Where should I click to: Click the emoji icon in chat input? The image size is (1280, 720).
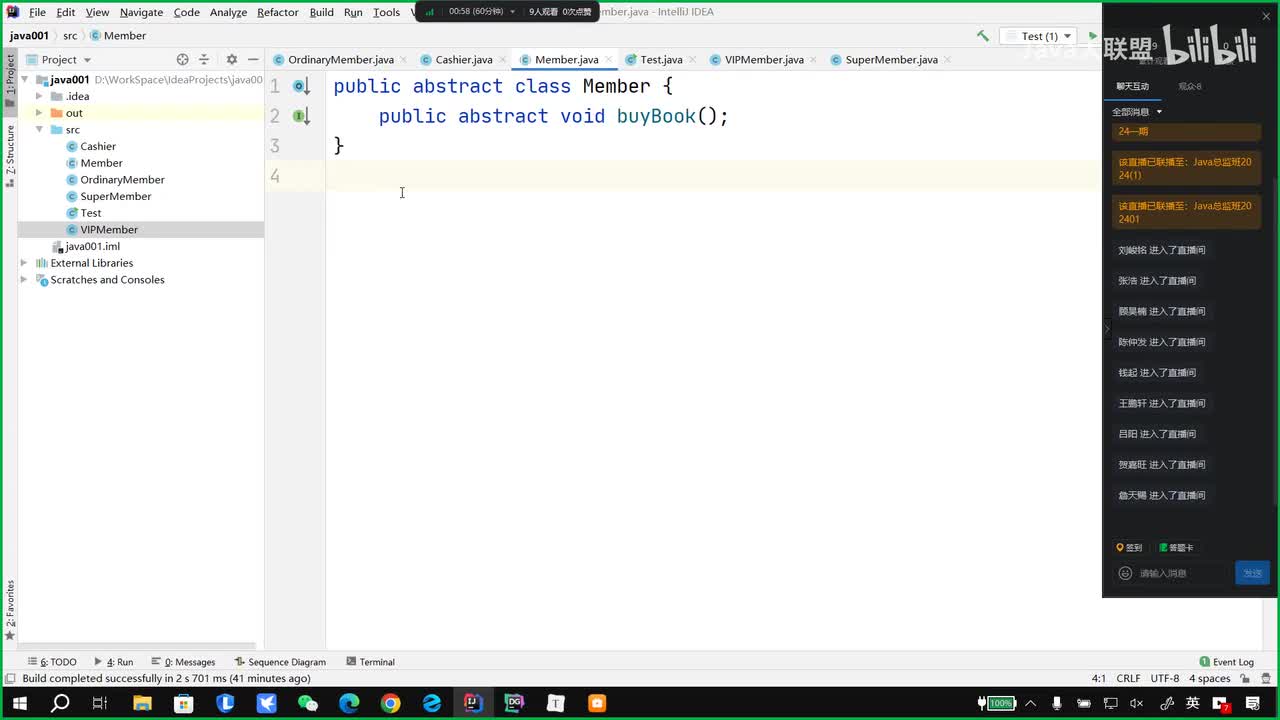pyautogui.click(x=1125, y=573)
